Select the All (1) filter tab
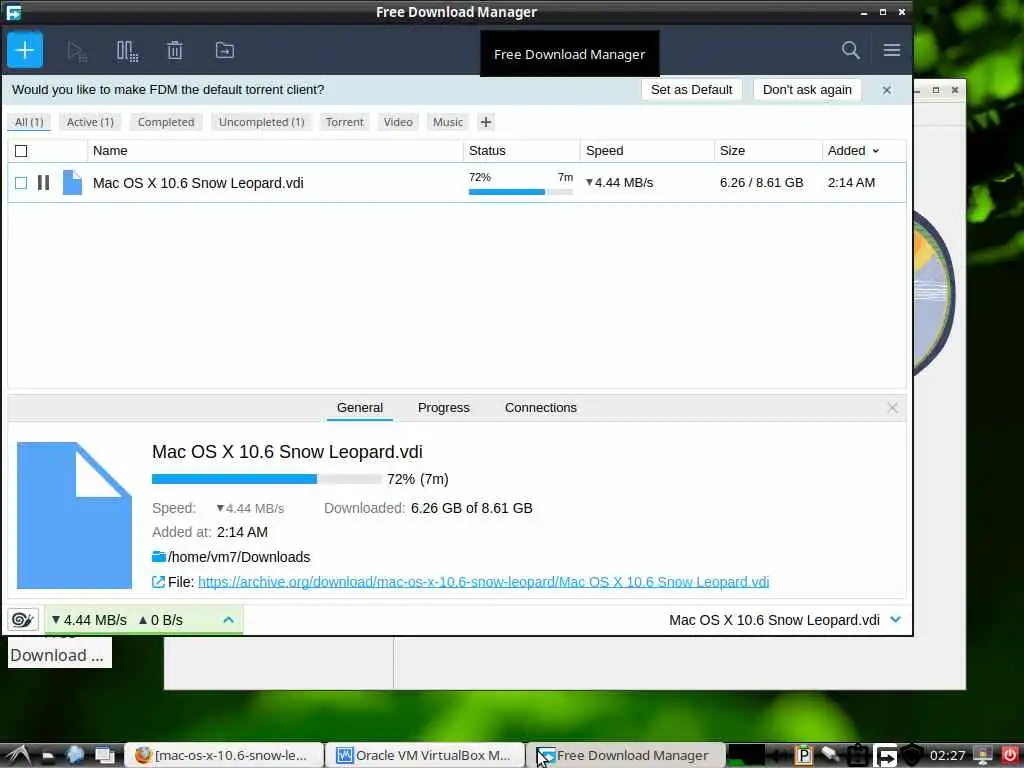The image size is (1024, 768). 29,122
